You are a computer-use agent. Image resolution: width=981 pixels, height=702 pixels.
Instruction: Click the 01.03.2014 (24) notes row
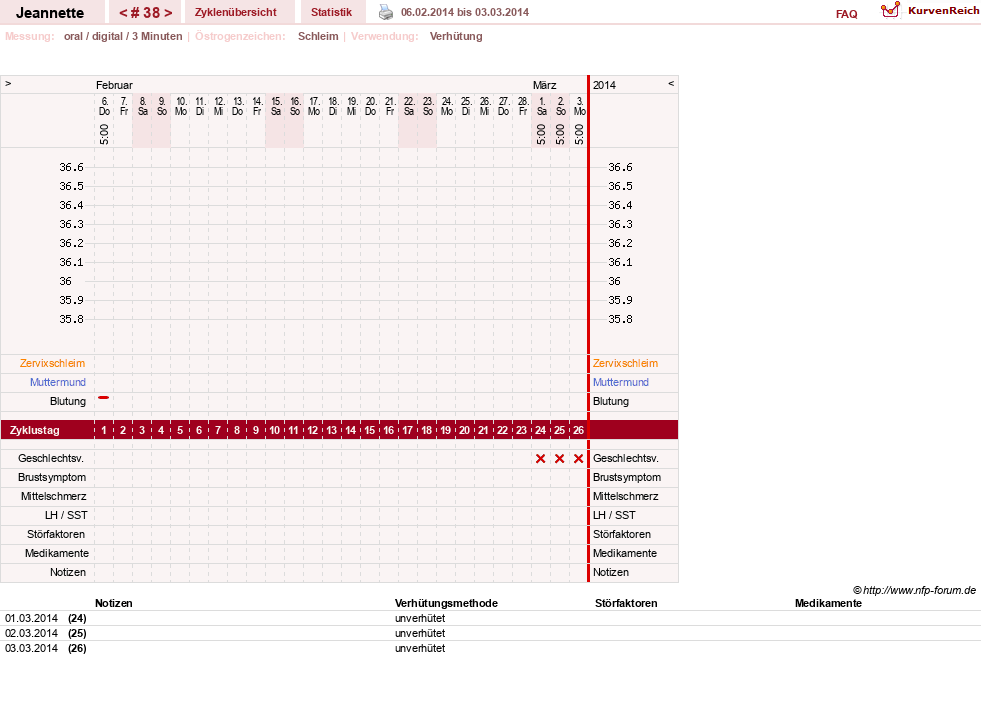tap(490, 618)
